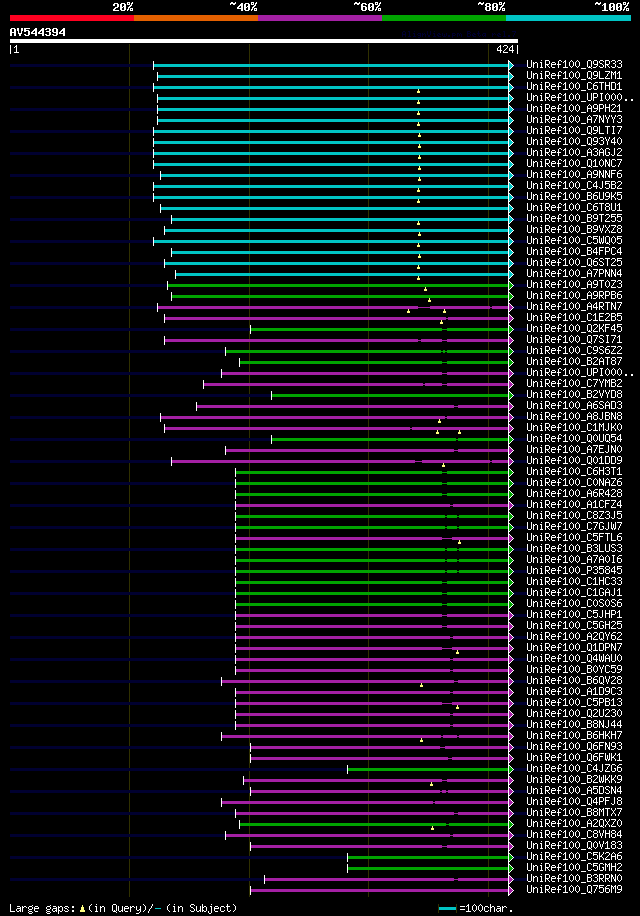Click the cyan =100char scale bar

pyautogui.click(x=447, y=909)
